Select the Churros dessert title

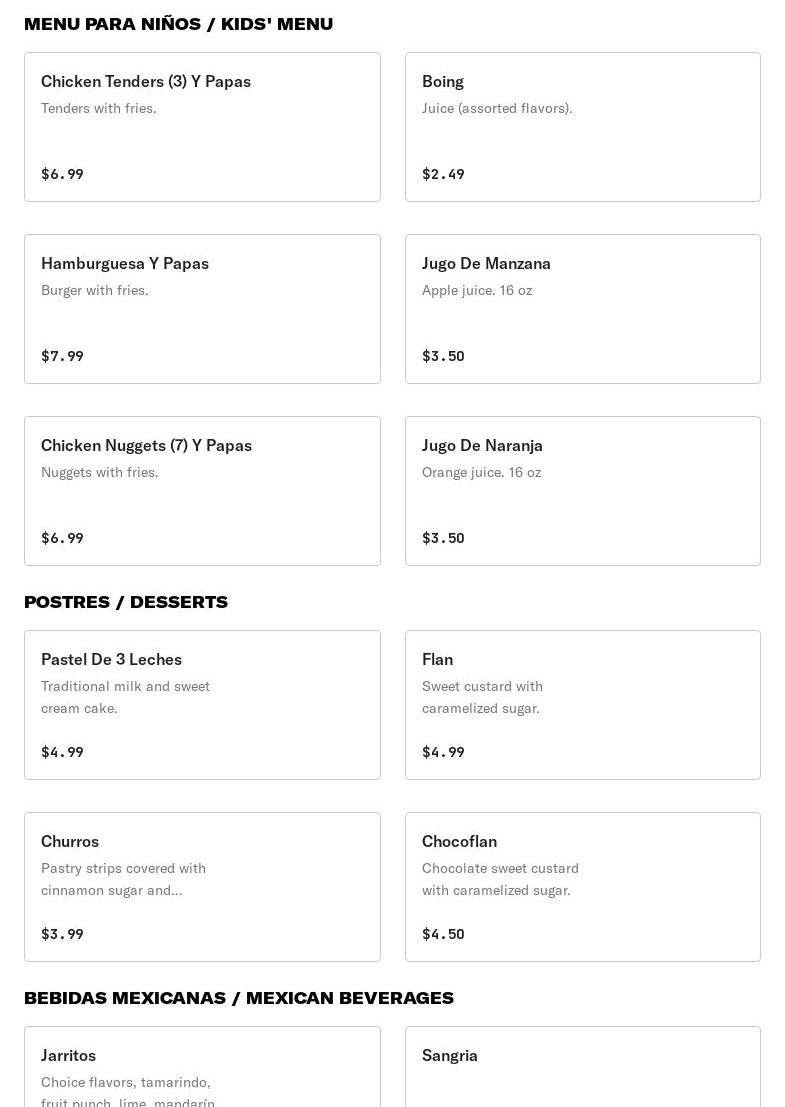point(70,842)
